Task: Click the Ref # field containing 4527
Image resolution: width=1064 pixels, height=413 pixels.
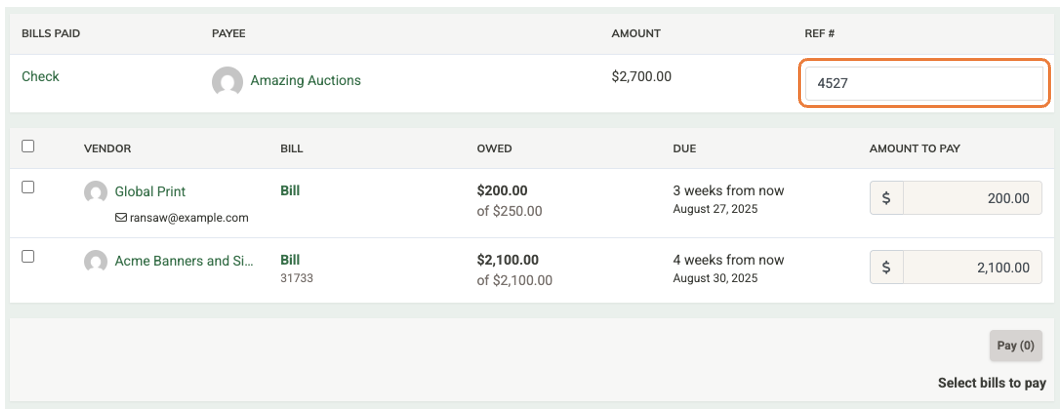Action: pyautogui.click(x=924, y=84)
